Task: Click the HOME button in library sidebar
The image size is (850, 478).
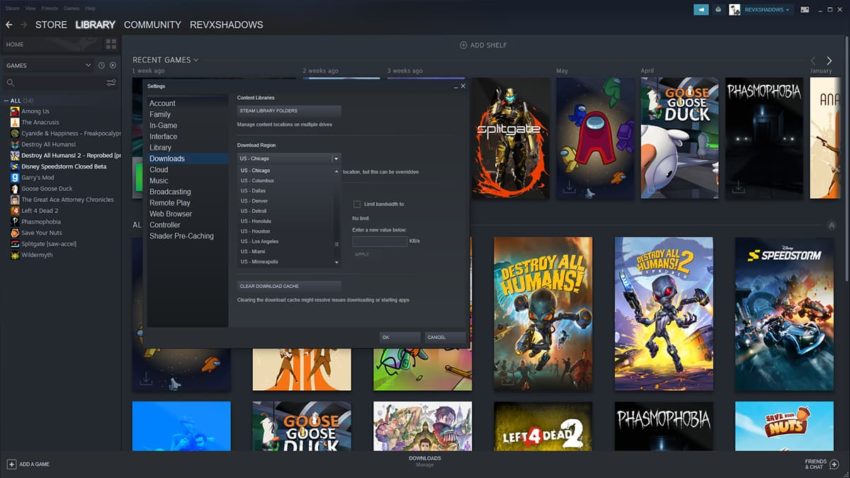Action: point(53,44)
